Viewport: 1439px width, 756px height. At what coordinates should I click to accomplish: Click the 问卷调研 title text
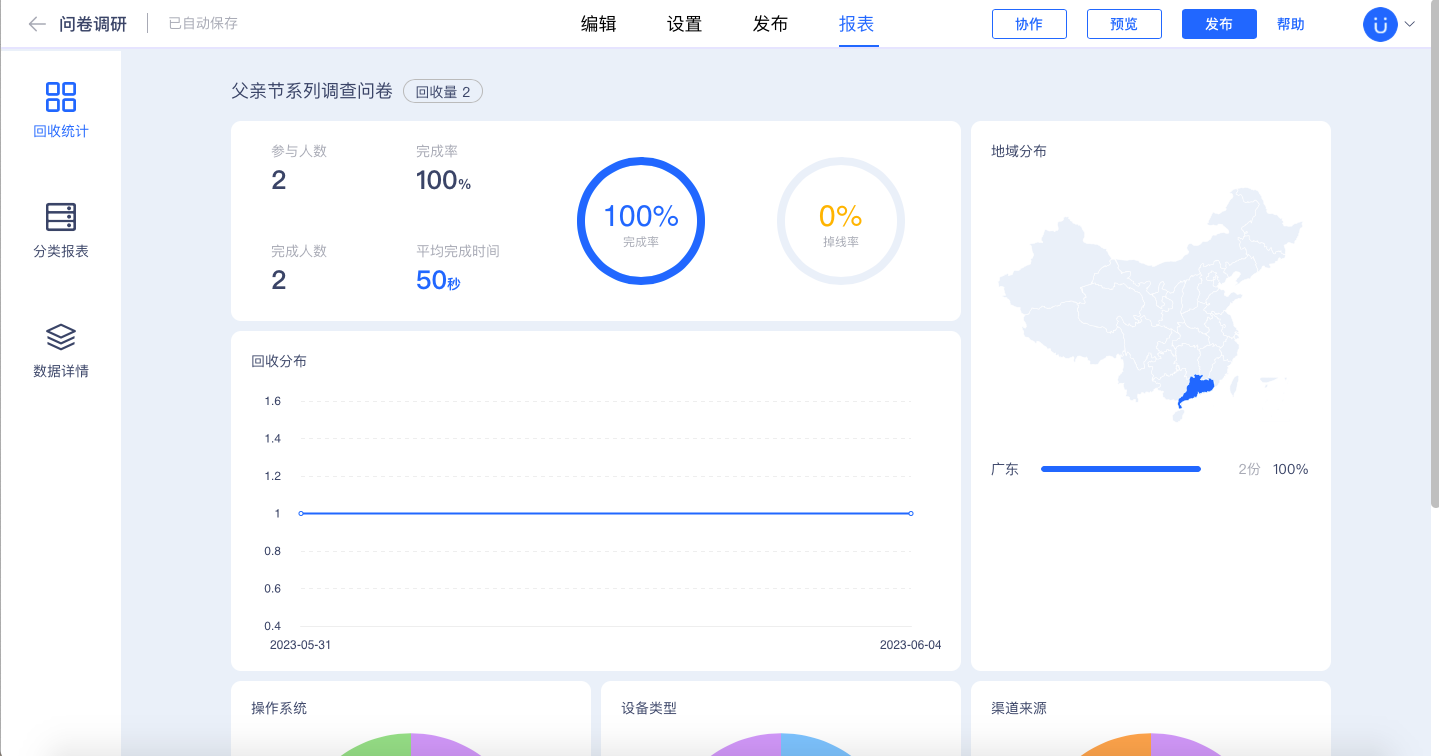pyautogui.click(x=93, y=24)
